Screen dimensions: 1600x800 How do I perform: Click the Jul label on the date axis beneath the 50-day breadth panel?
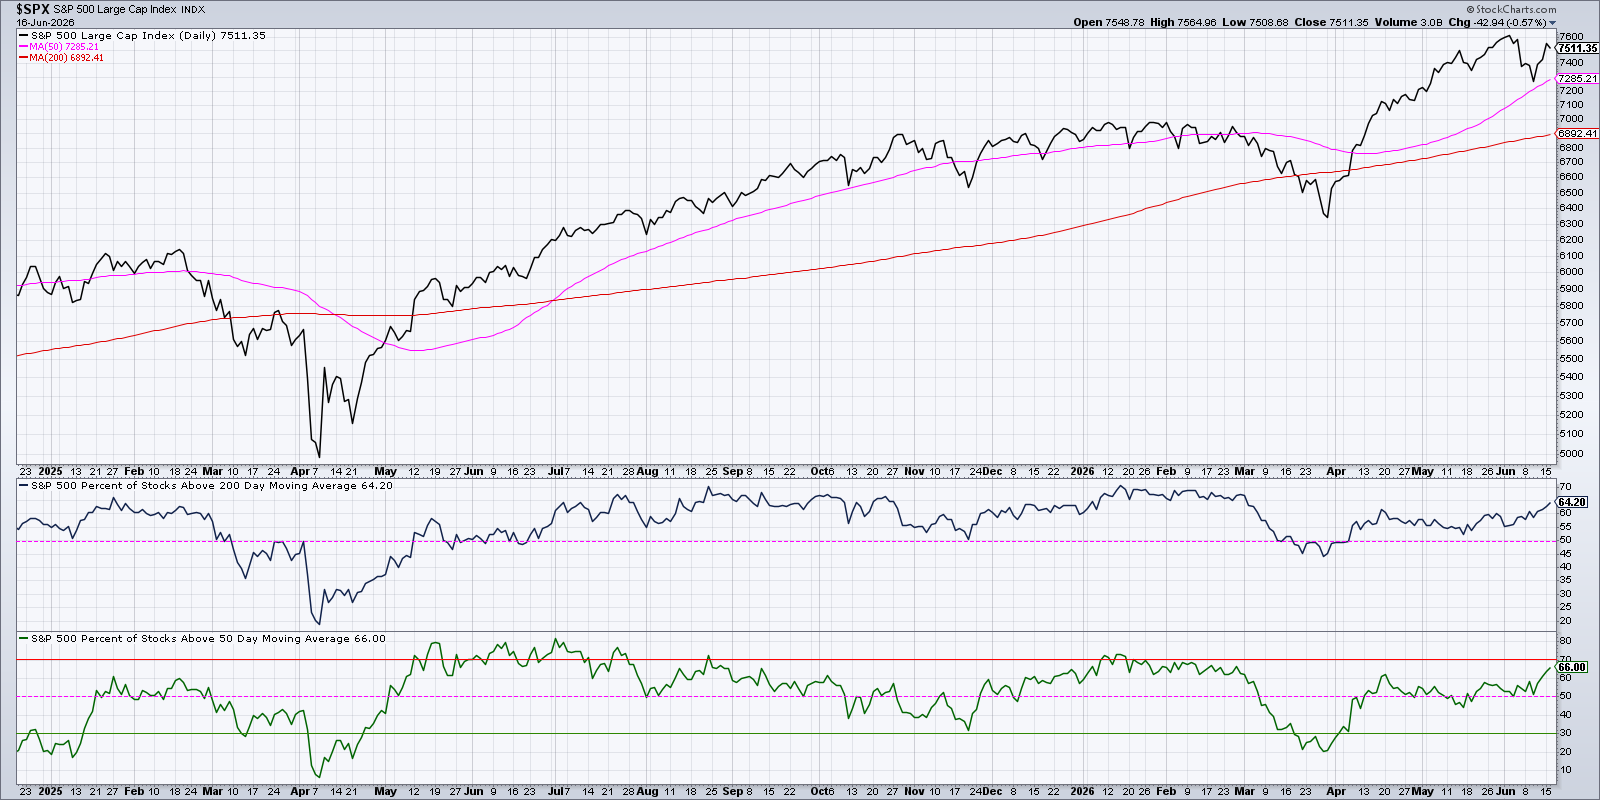click(556, 791)
